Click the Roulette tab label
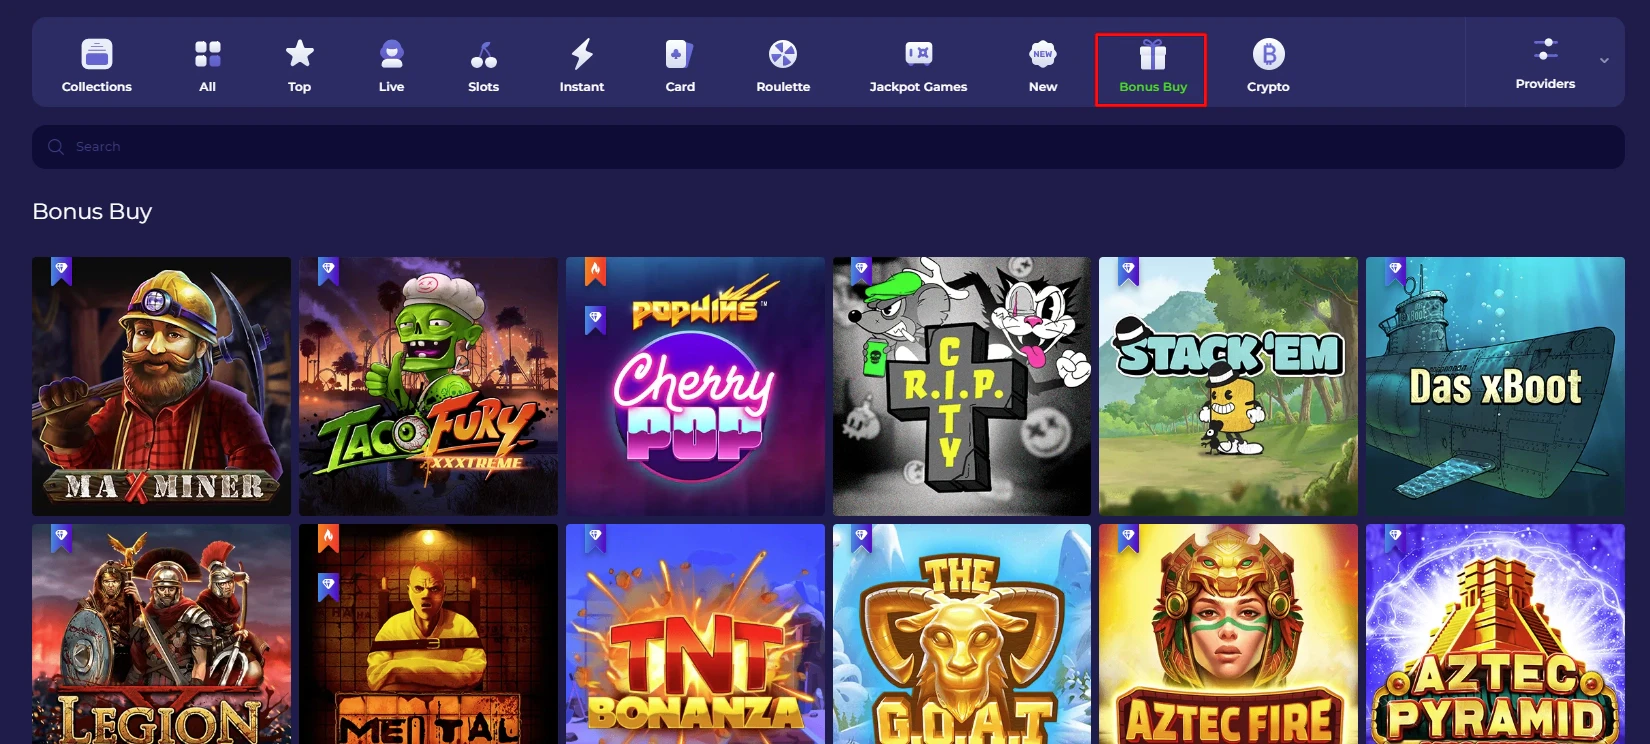 (783, 87)
